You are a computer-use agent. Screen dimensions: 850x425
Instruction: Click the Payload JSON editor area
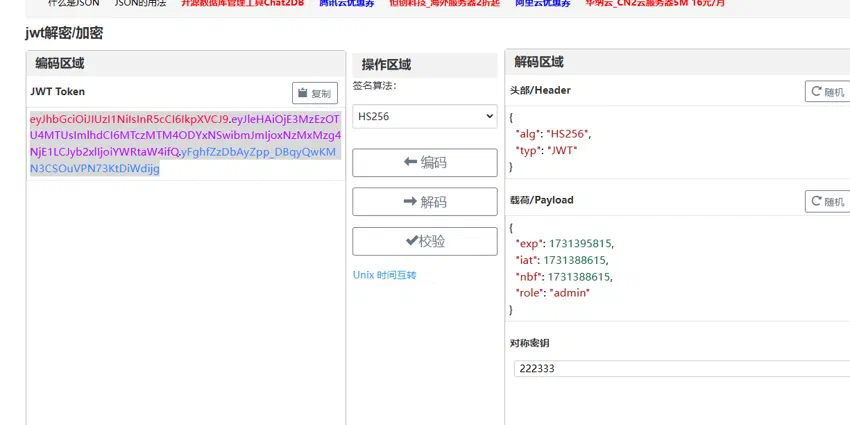(x=678, y=268)
